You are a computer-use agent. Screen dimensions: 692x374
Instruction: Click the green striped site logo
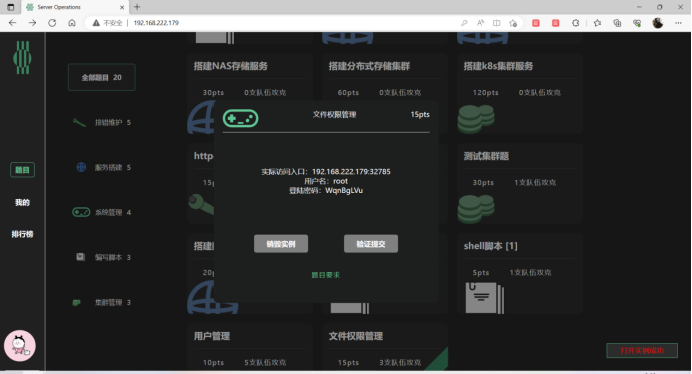click(22, 57)
